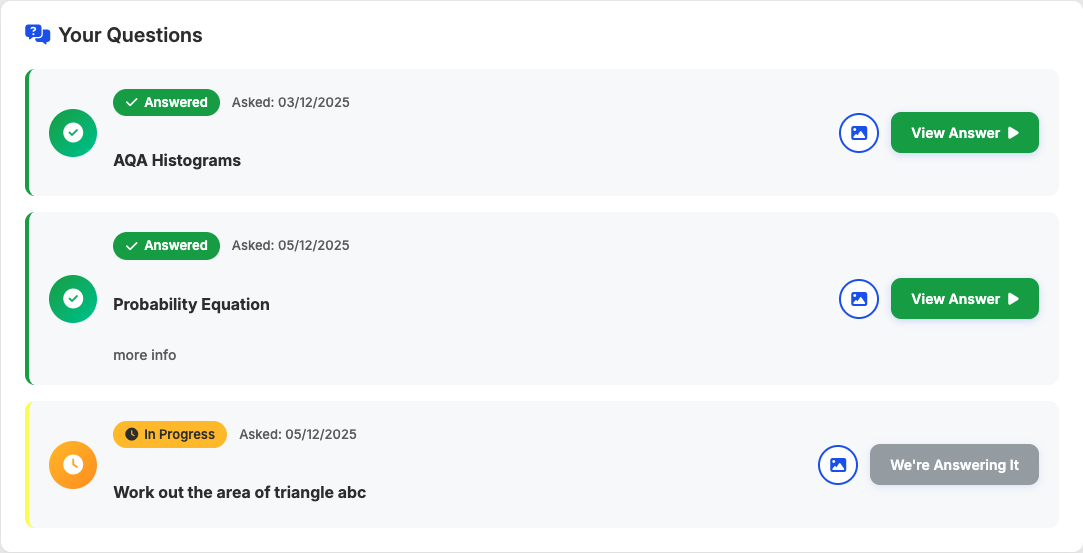Open image attachment for Probability Equation

click(858, 299)
